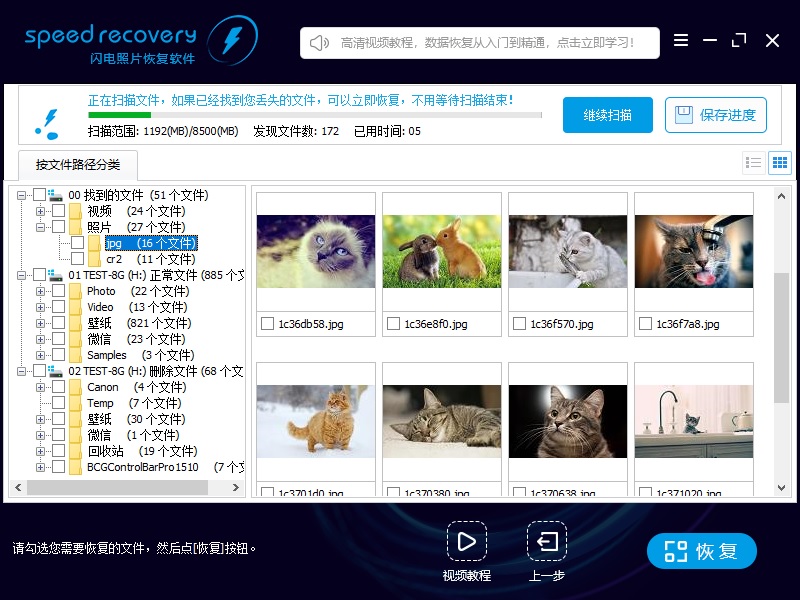Screen dimensions: 800x600
Task: Click the Samples folder icon
Action: pyautogui.click(x=76, y=355)
